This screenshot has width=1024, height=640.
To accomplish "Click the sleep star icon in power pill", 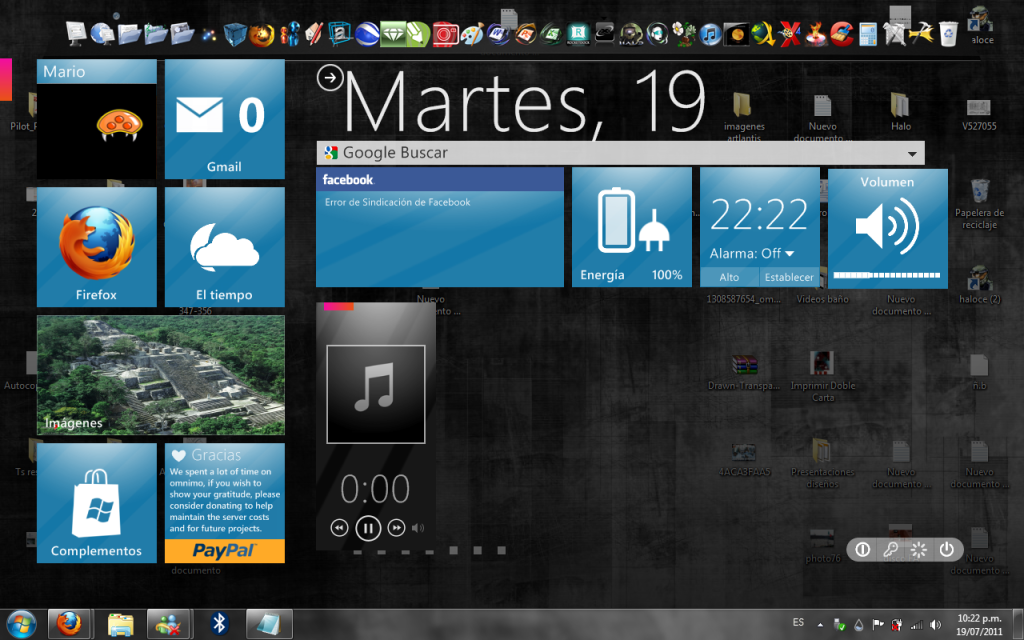I will (x=919, y=549).
